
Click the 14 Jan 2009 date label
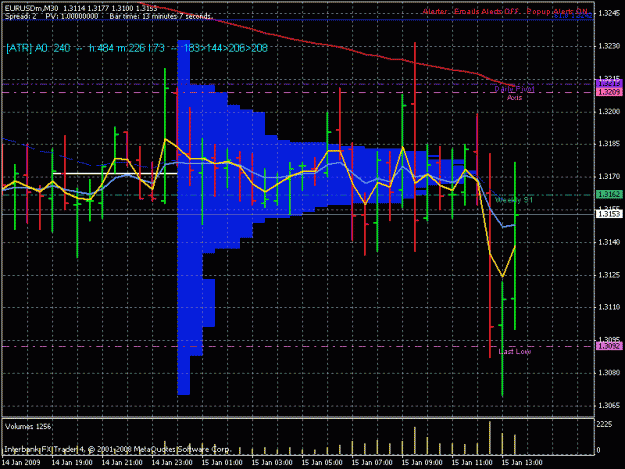click(21, 463)
